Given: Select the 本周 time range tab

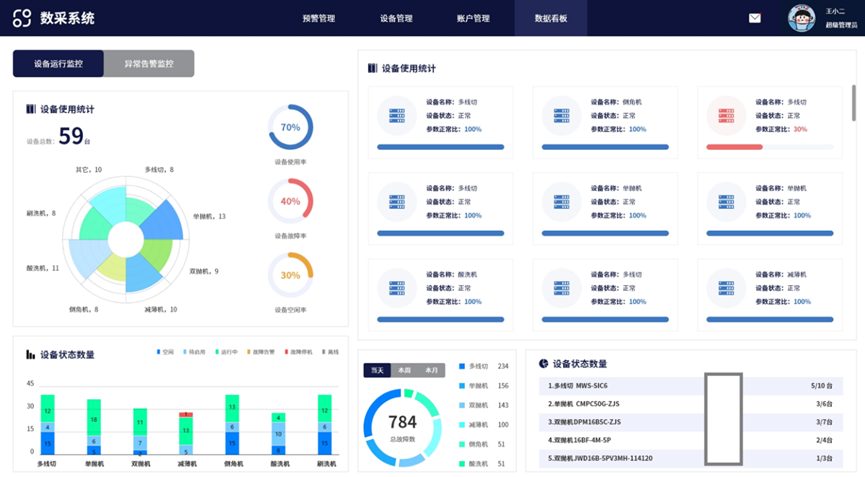Looking at the screenshot, I should click(x=404, y=370).
